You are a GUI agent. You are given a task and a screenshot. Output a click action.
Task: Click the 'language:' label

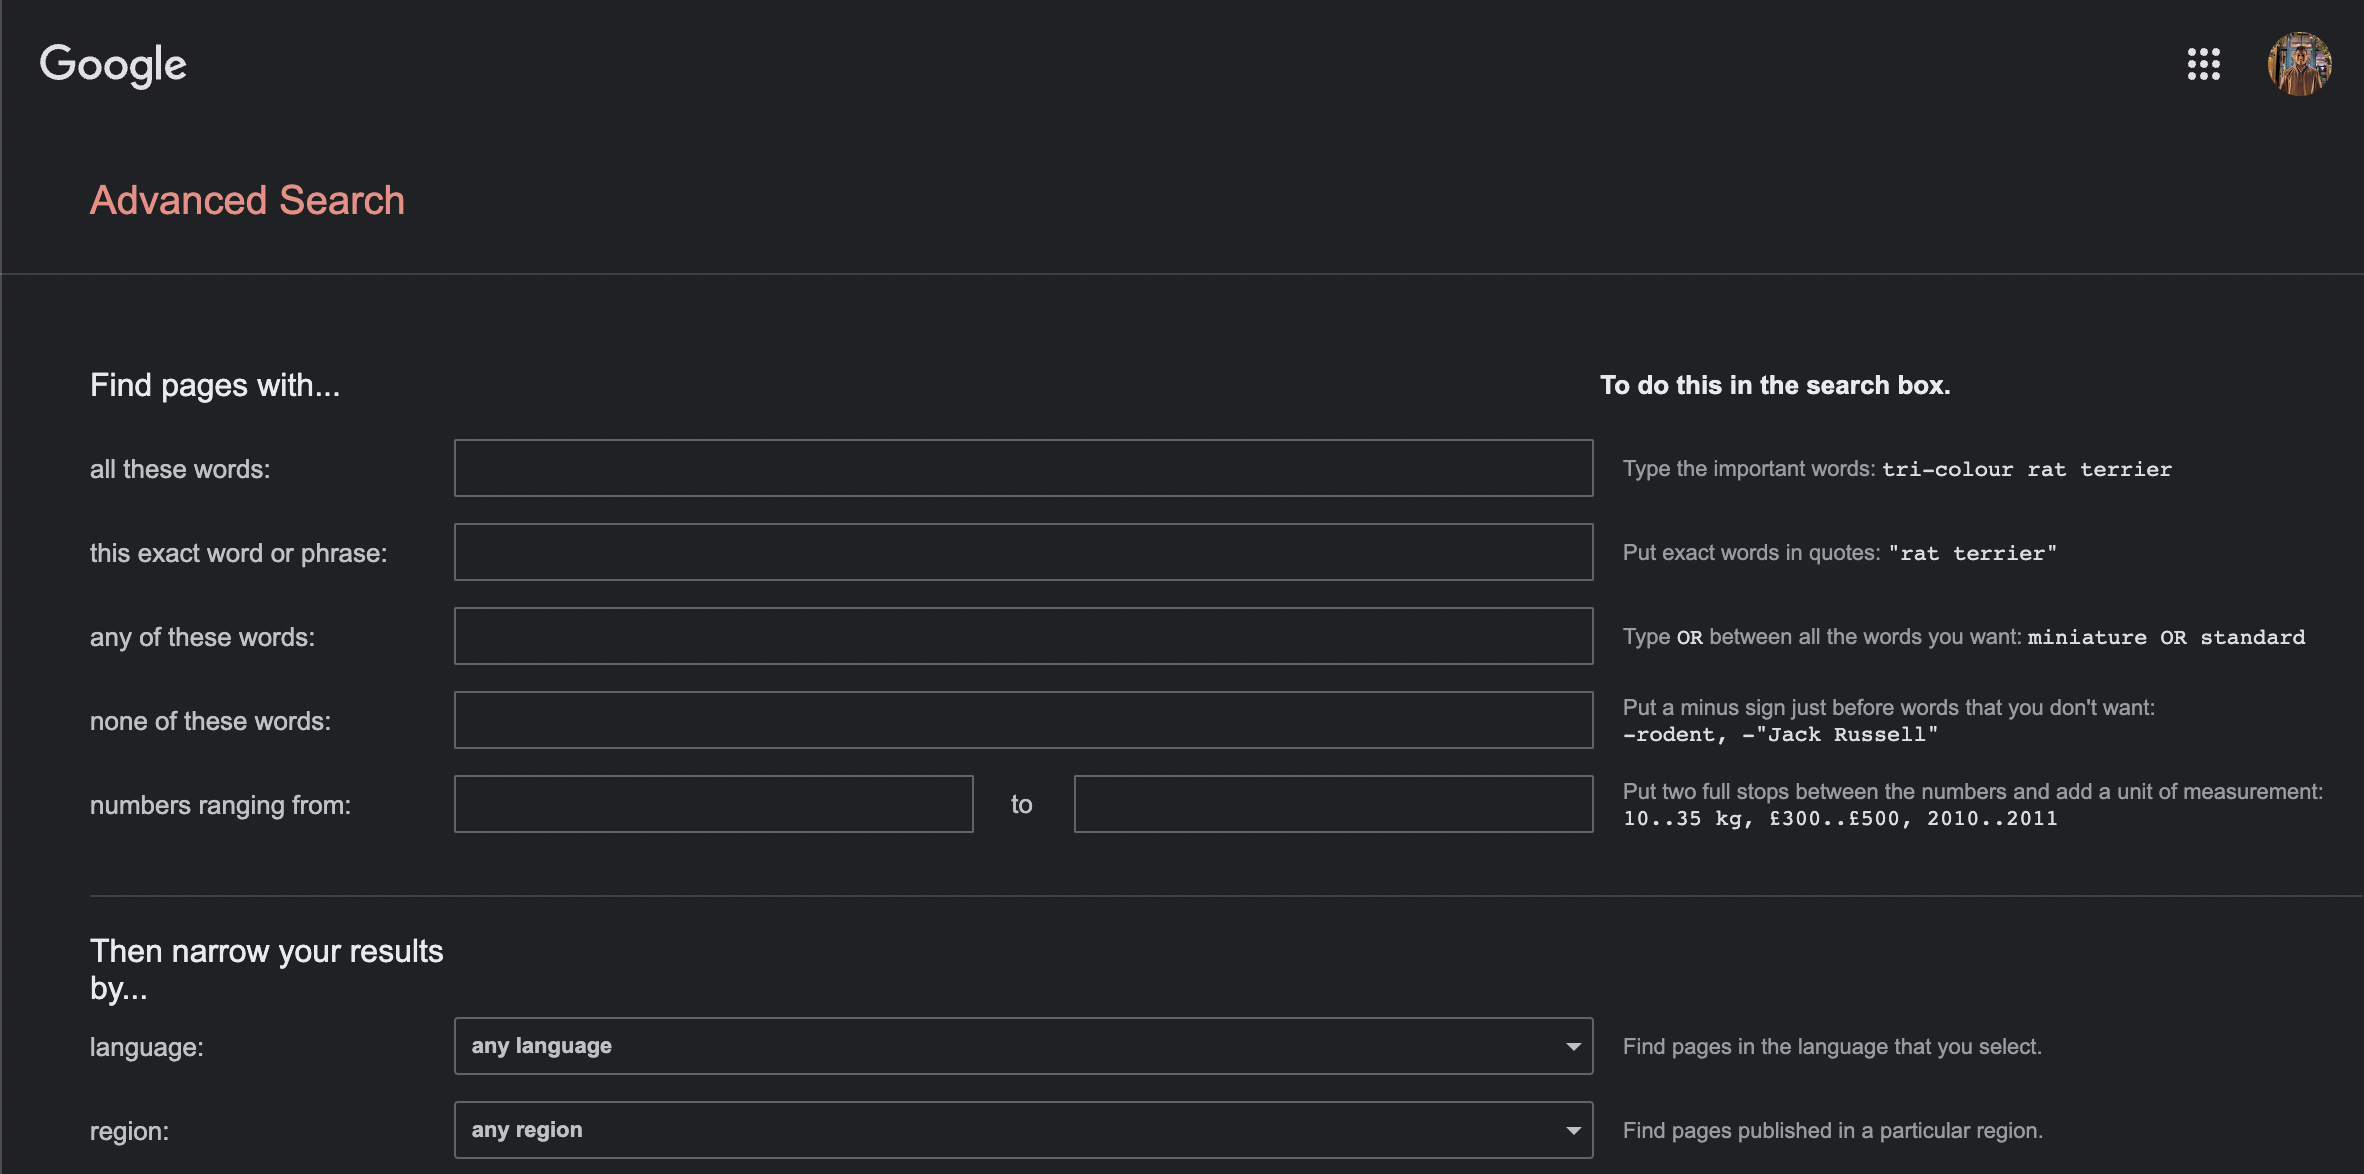[x=146, y=1047]
